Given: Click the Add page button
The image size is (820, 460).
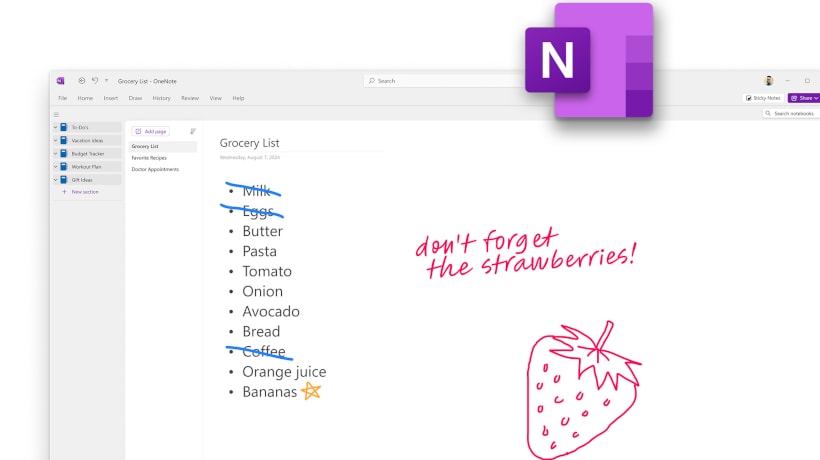Looking at the screenshot, I should click(151, 131).
